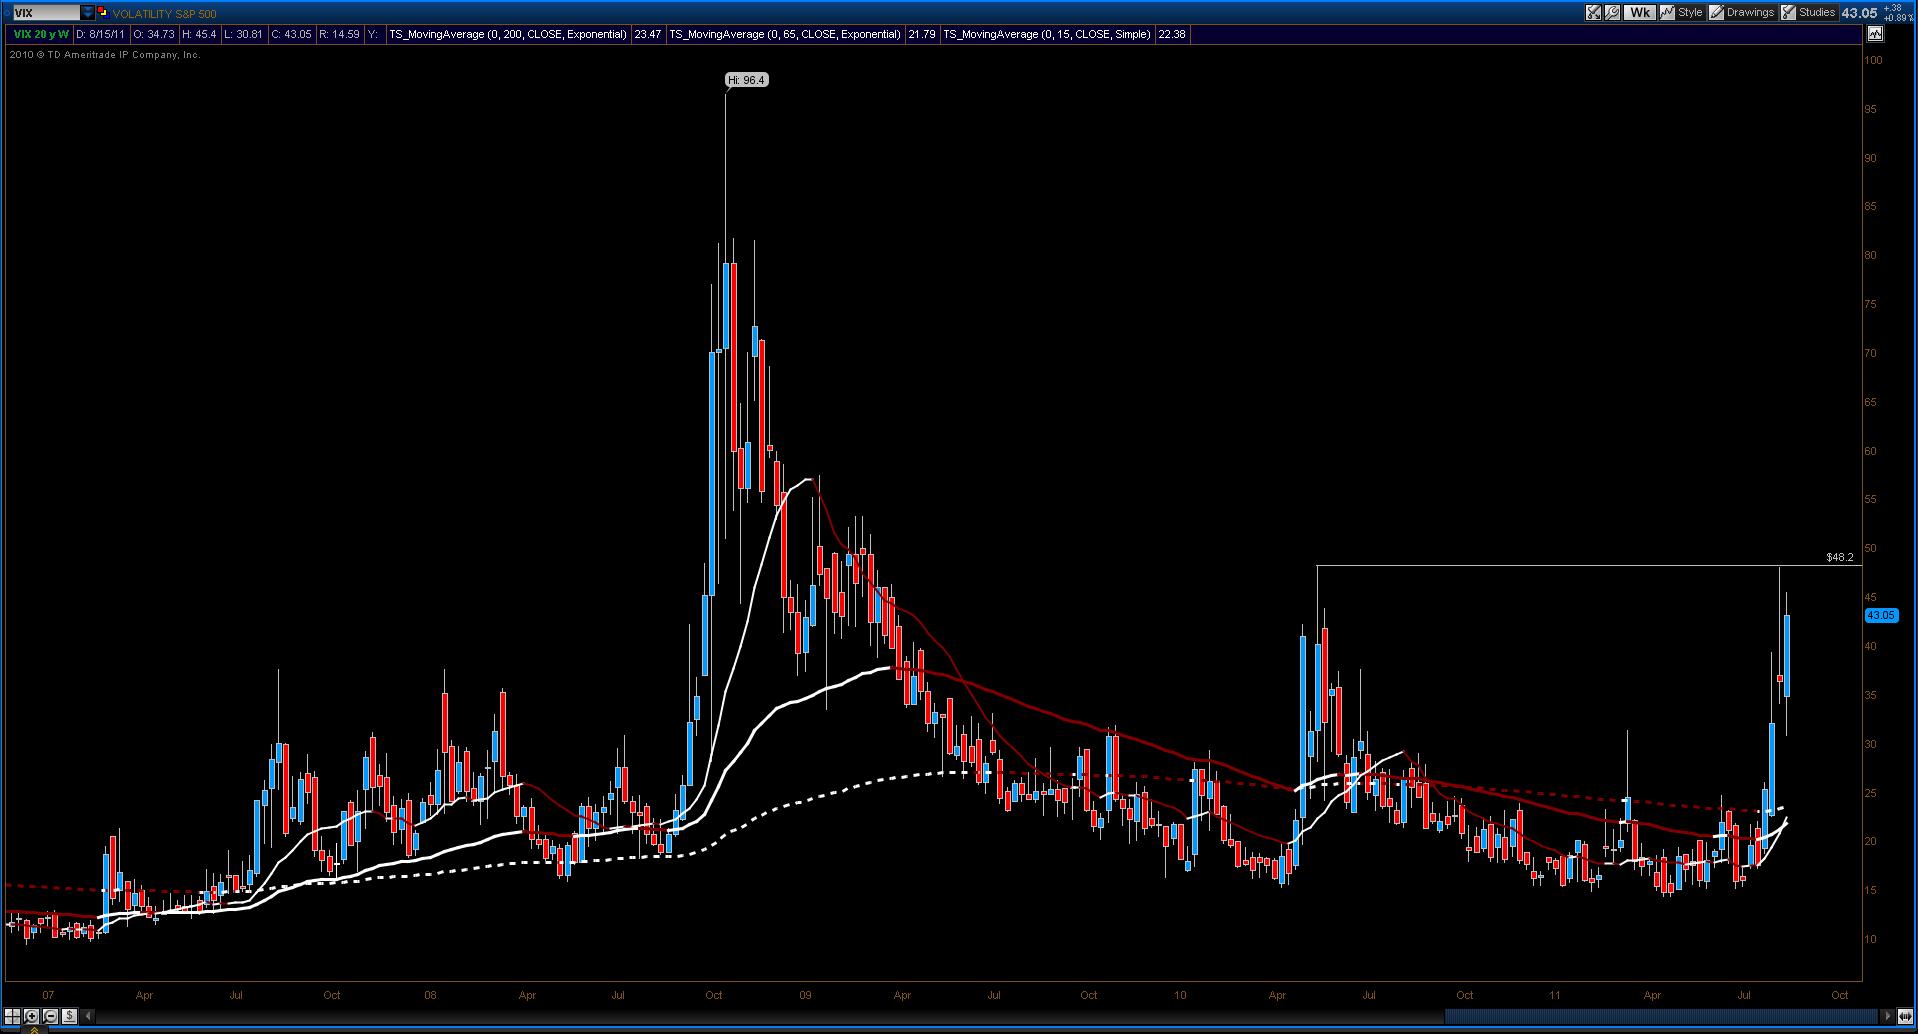Click the horizontal time scrollbar thumb

coord(1661,1017)
